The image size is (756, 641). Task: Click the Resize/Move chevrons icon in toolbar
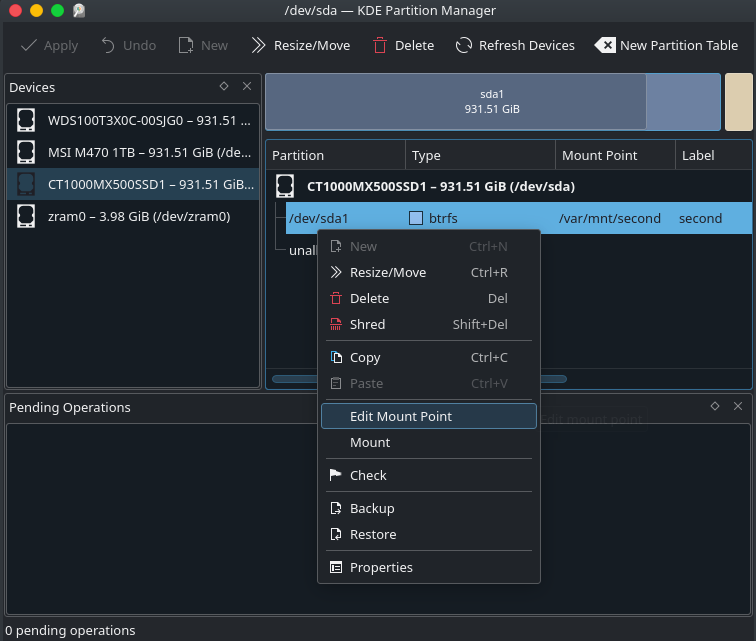[x=258, y=45]
